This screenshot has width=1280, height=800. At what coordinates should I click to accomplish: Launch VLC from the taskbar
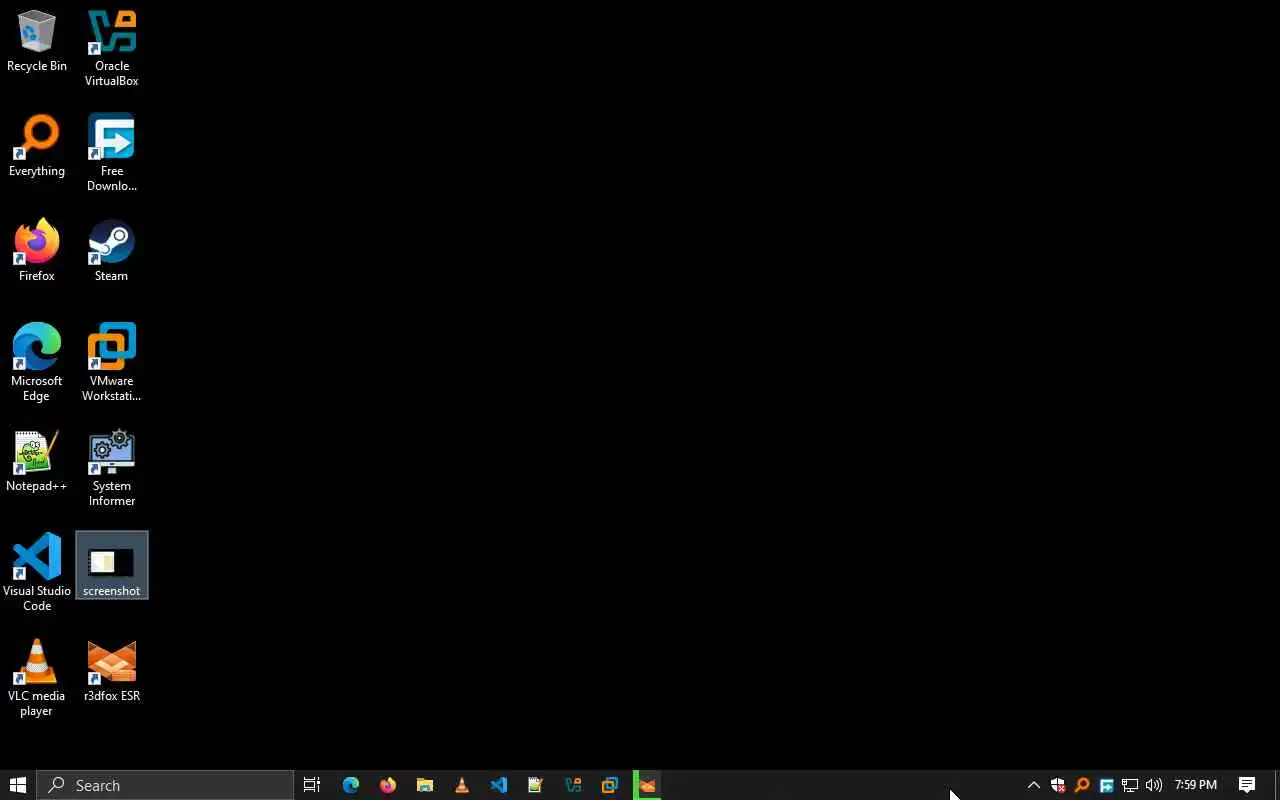tap(462, 785)
